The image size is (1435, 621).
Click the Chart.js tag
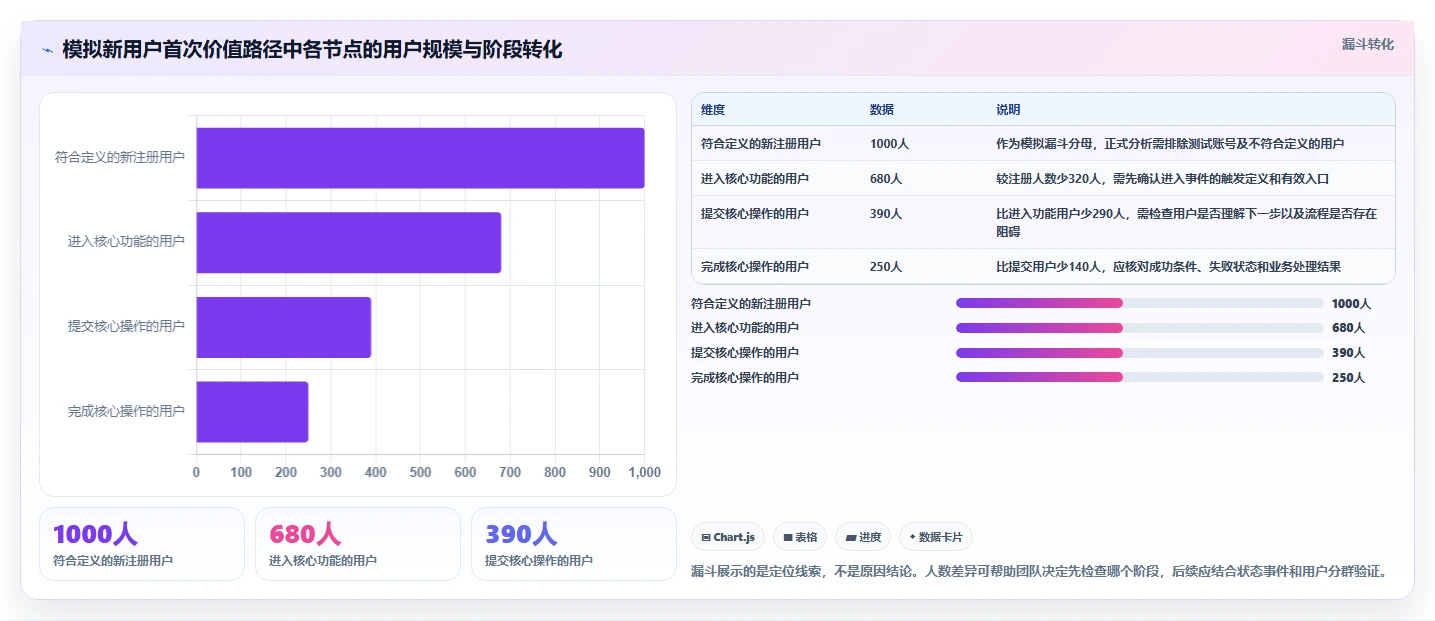pyautogui.click(x=728, y=537)
